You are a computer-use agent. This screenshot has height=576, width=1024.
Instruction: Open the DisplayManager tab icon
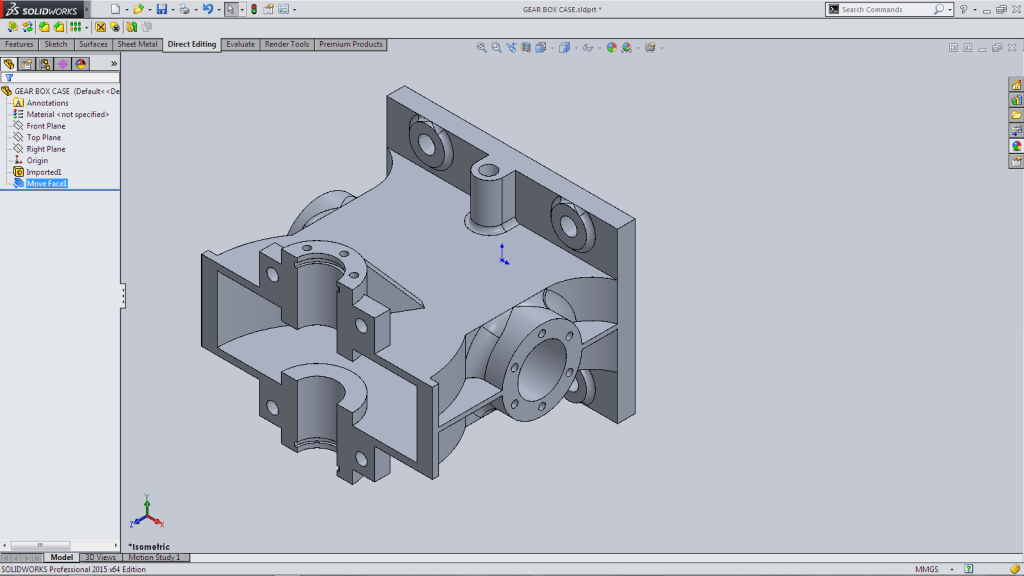click(x=80, y=63)
